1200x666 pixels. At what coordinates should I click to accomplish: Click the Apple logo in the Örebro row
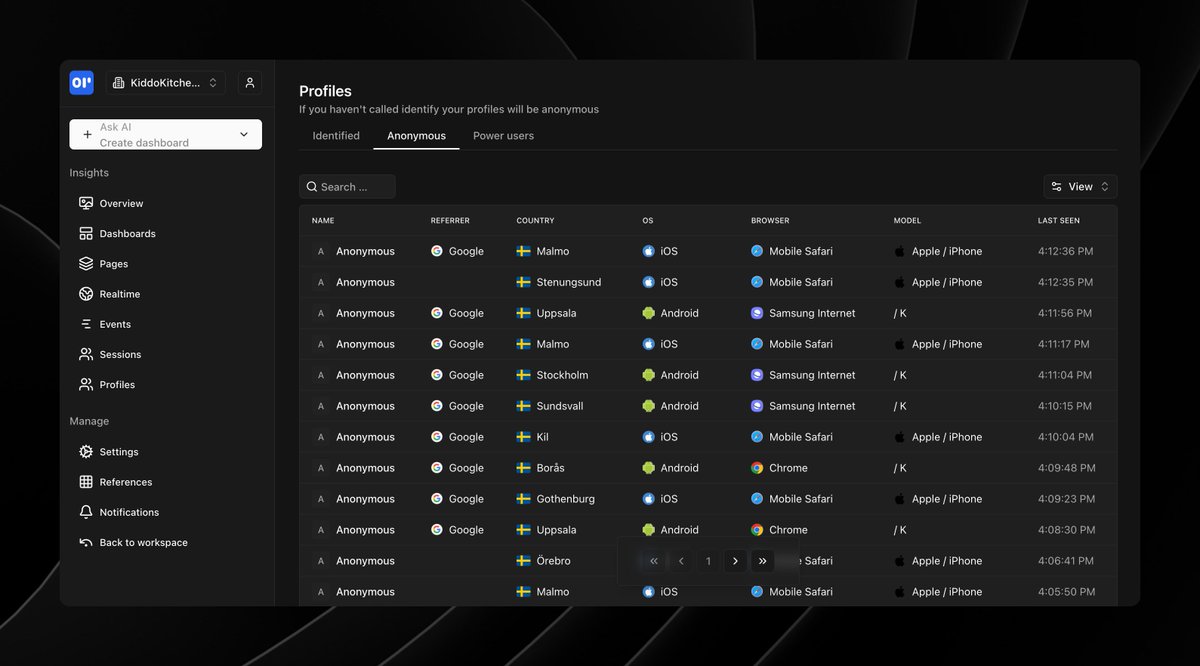(x=899, y=560)
